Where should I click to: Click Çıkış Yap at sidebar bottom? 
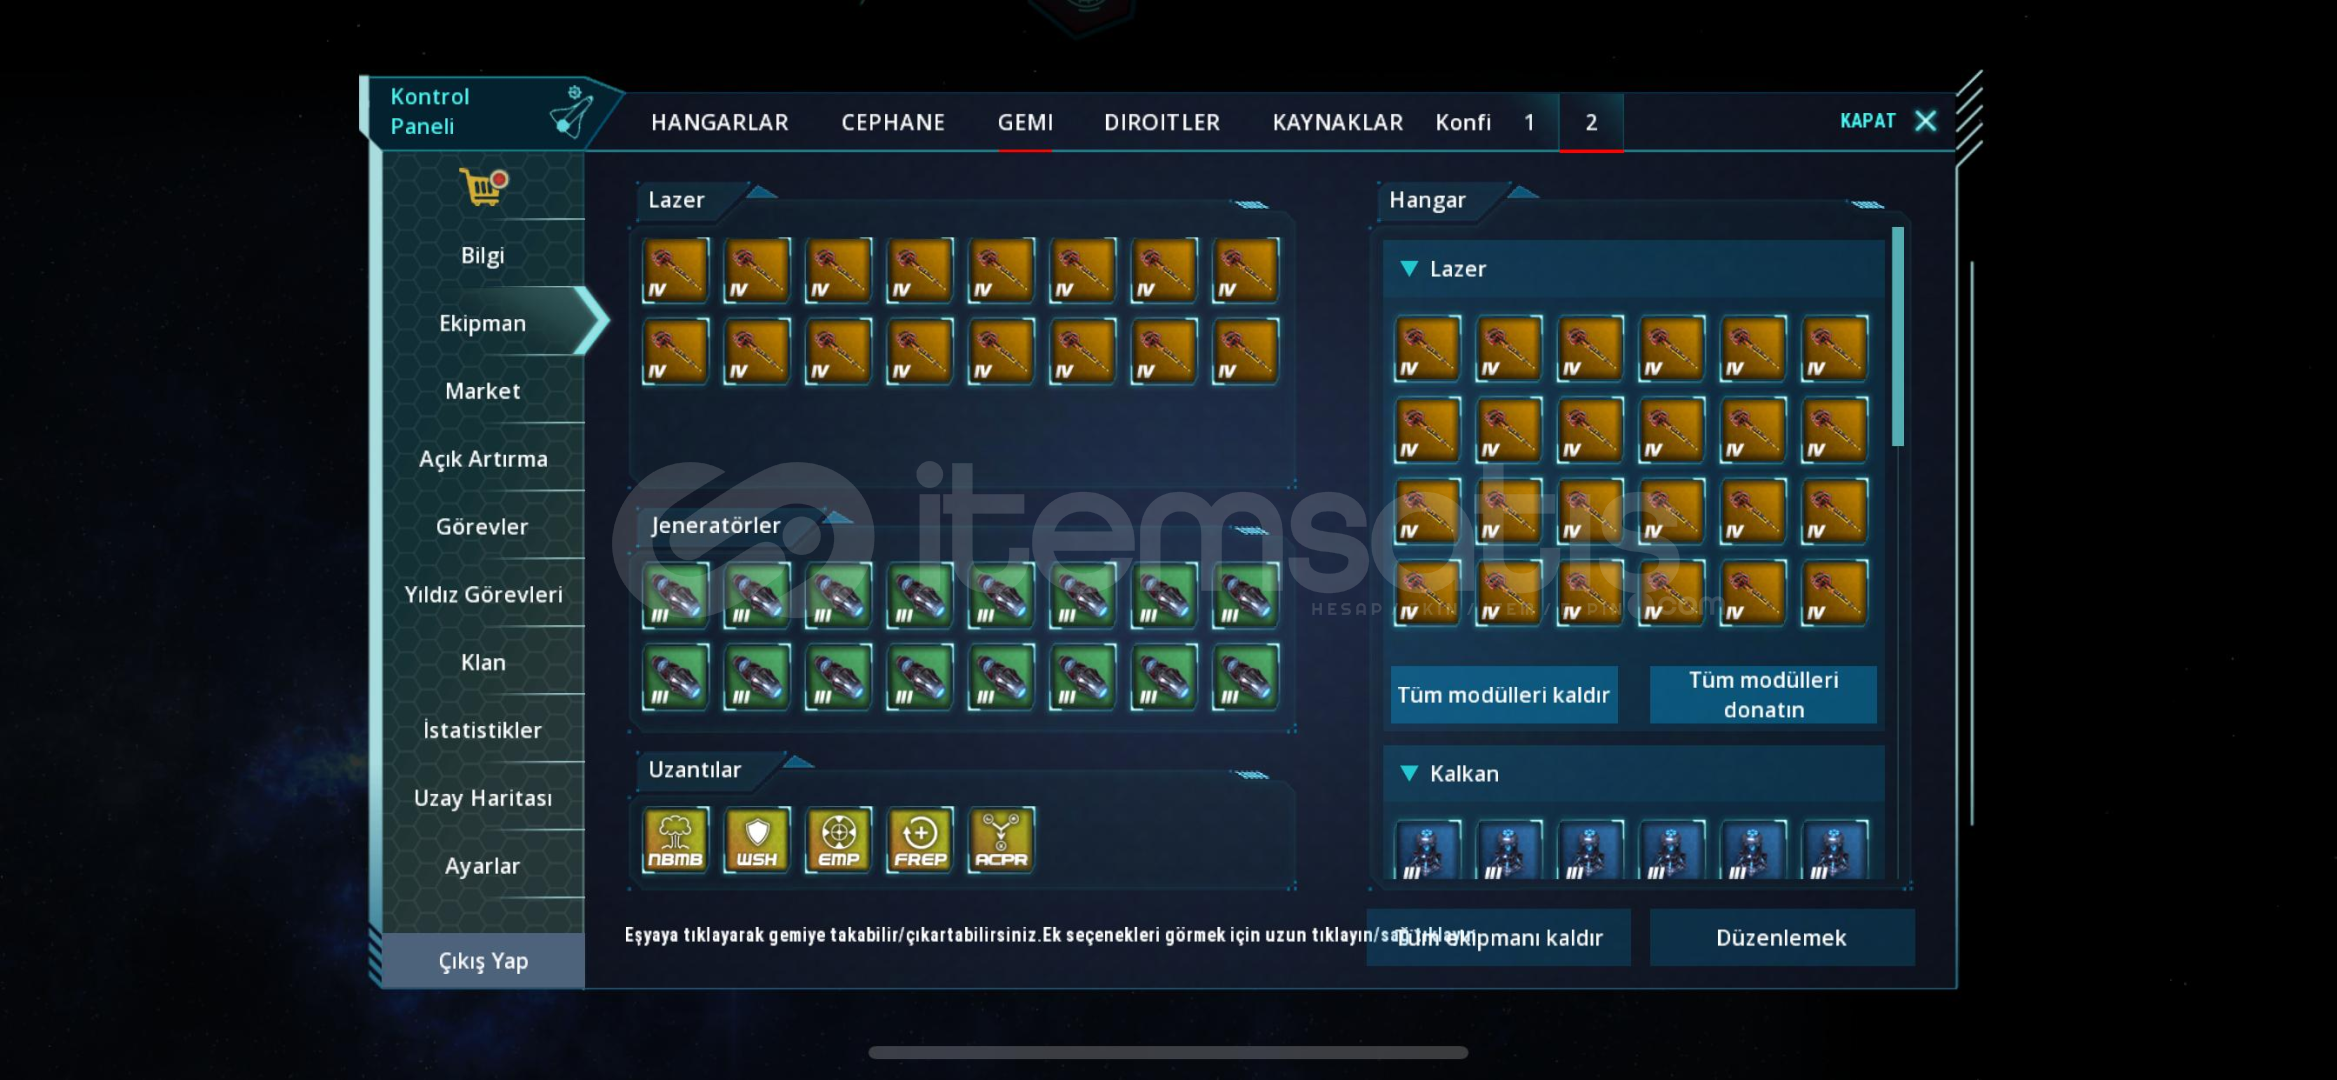click(x=482, y=961)
